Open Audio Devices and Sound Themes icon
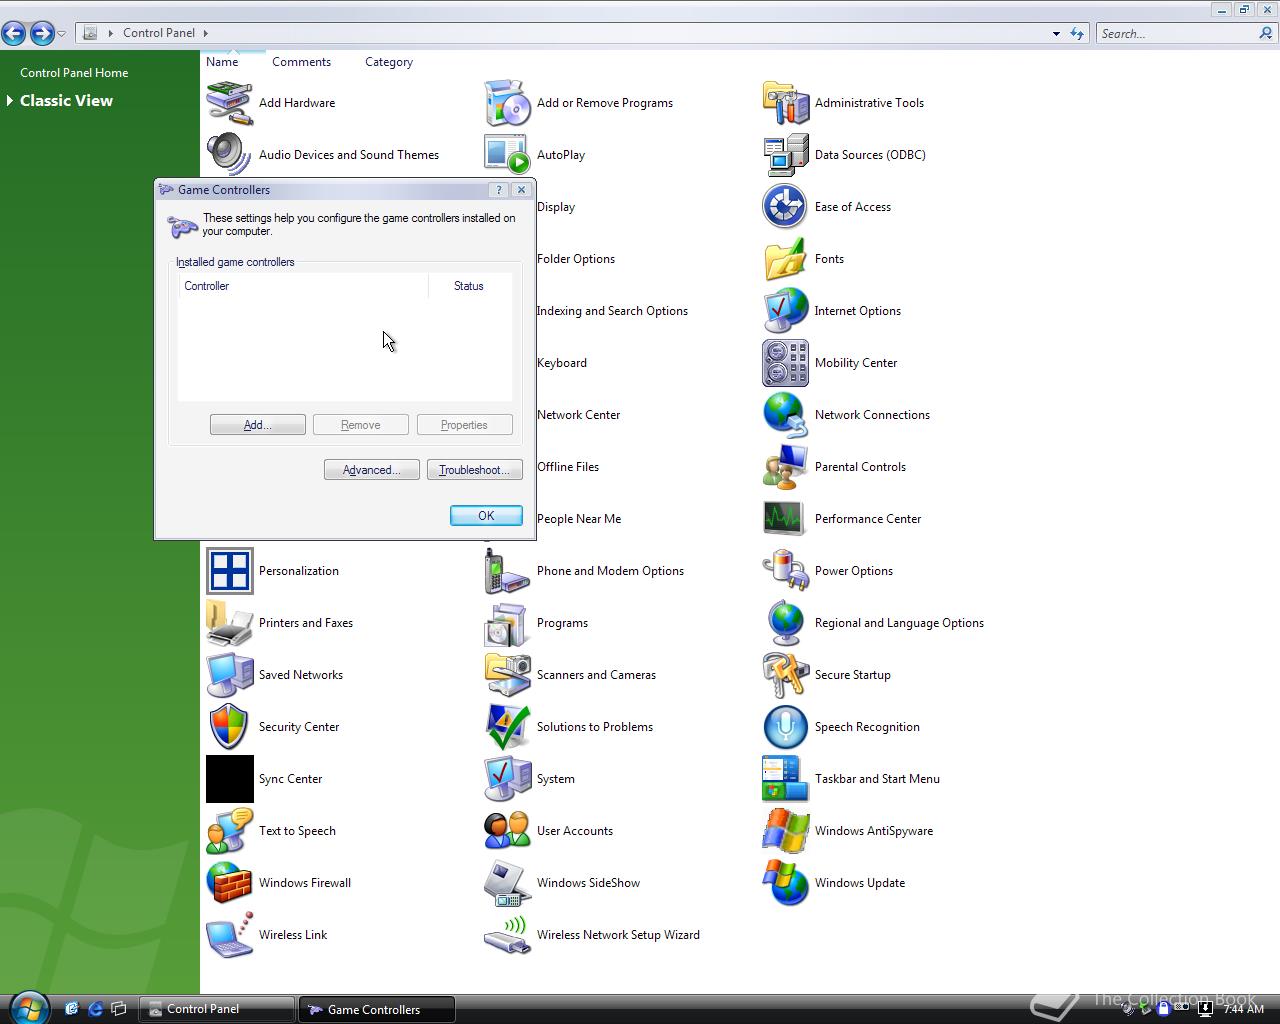Screen dimensions: 1280x1024 point(229,154)
